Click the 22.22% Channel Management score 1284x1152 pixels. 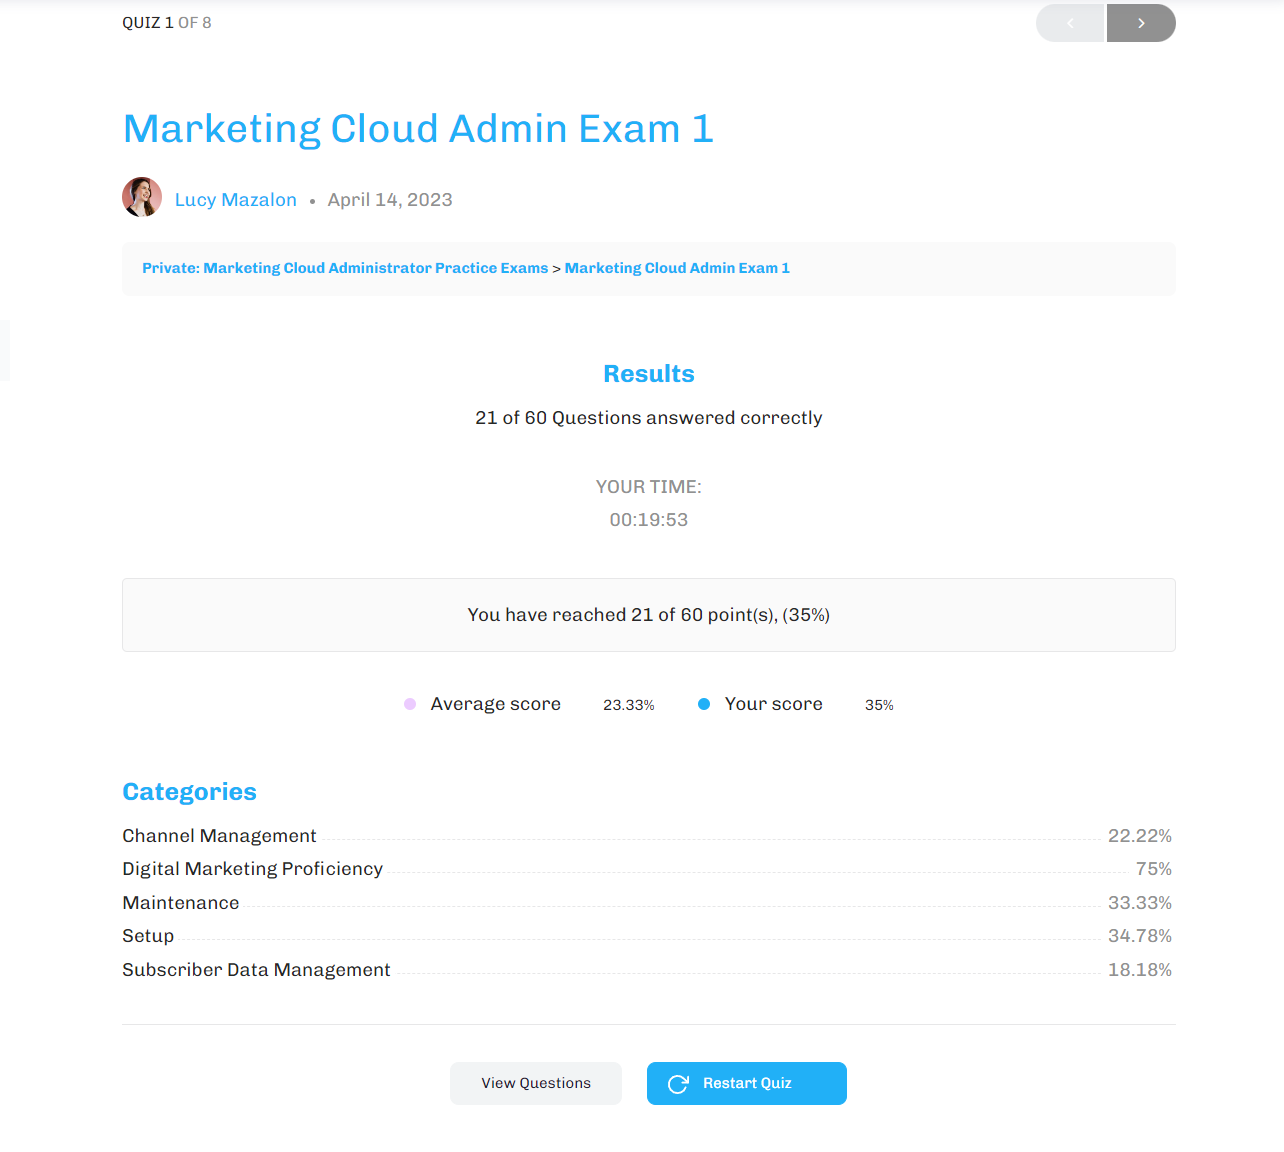pyautogui.click(x=1140, y=836)
